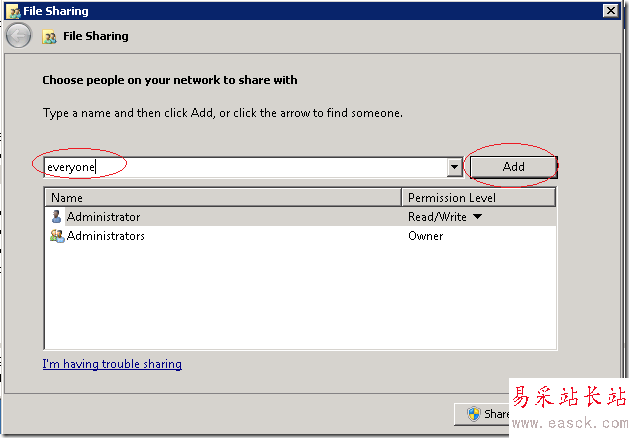Click the Owner permission text

coord(426,236)
